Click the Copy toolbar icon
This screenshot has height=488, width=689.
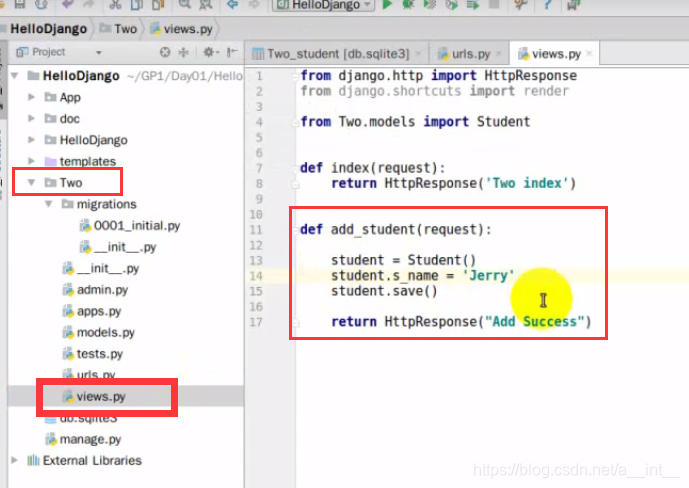coord(137,4)
